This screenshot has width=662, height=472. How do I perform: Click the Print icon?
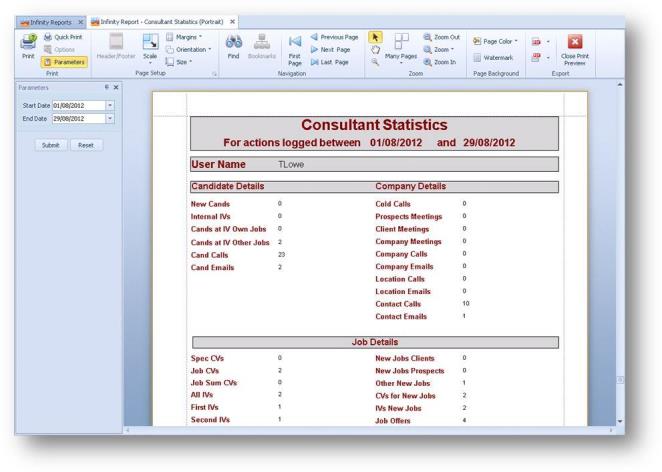[26, 47]
